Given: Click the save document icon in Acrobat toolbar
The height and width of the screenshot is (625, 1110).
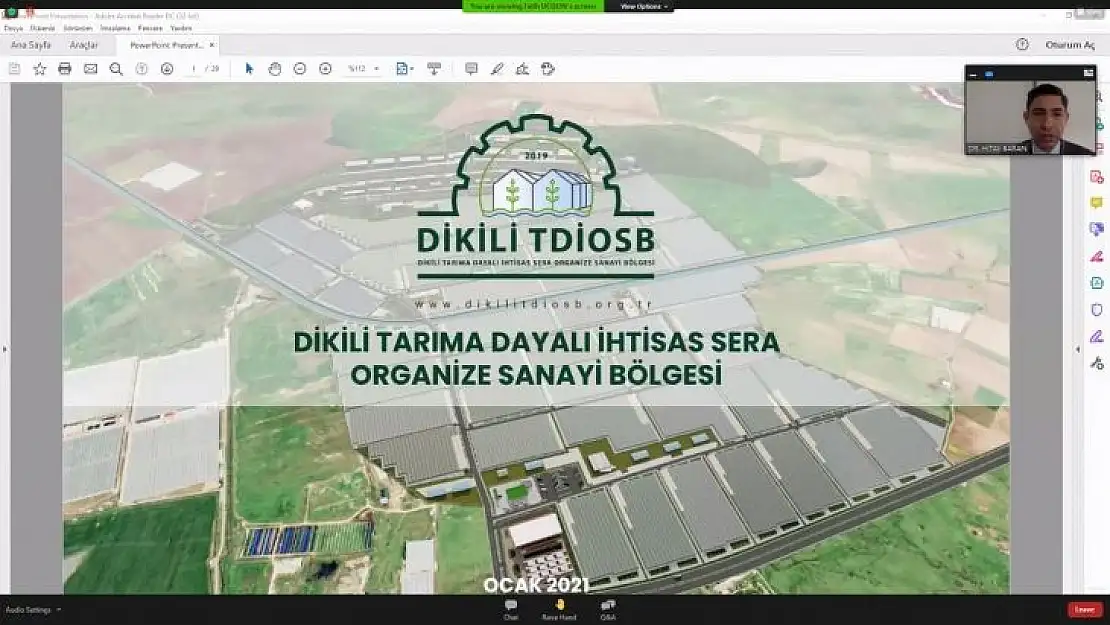Looking at the screenshot, I should tap(14, 69).
